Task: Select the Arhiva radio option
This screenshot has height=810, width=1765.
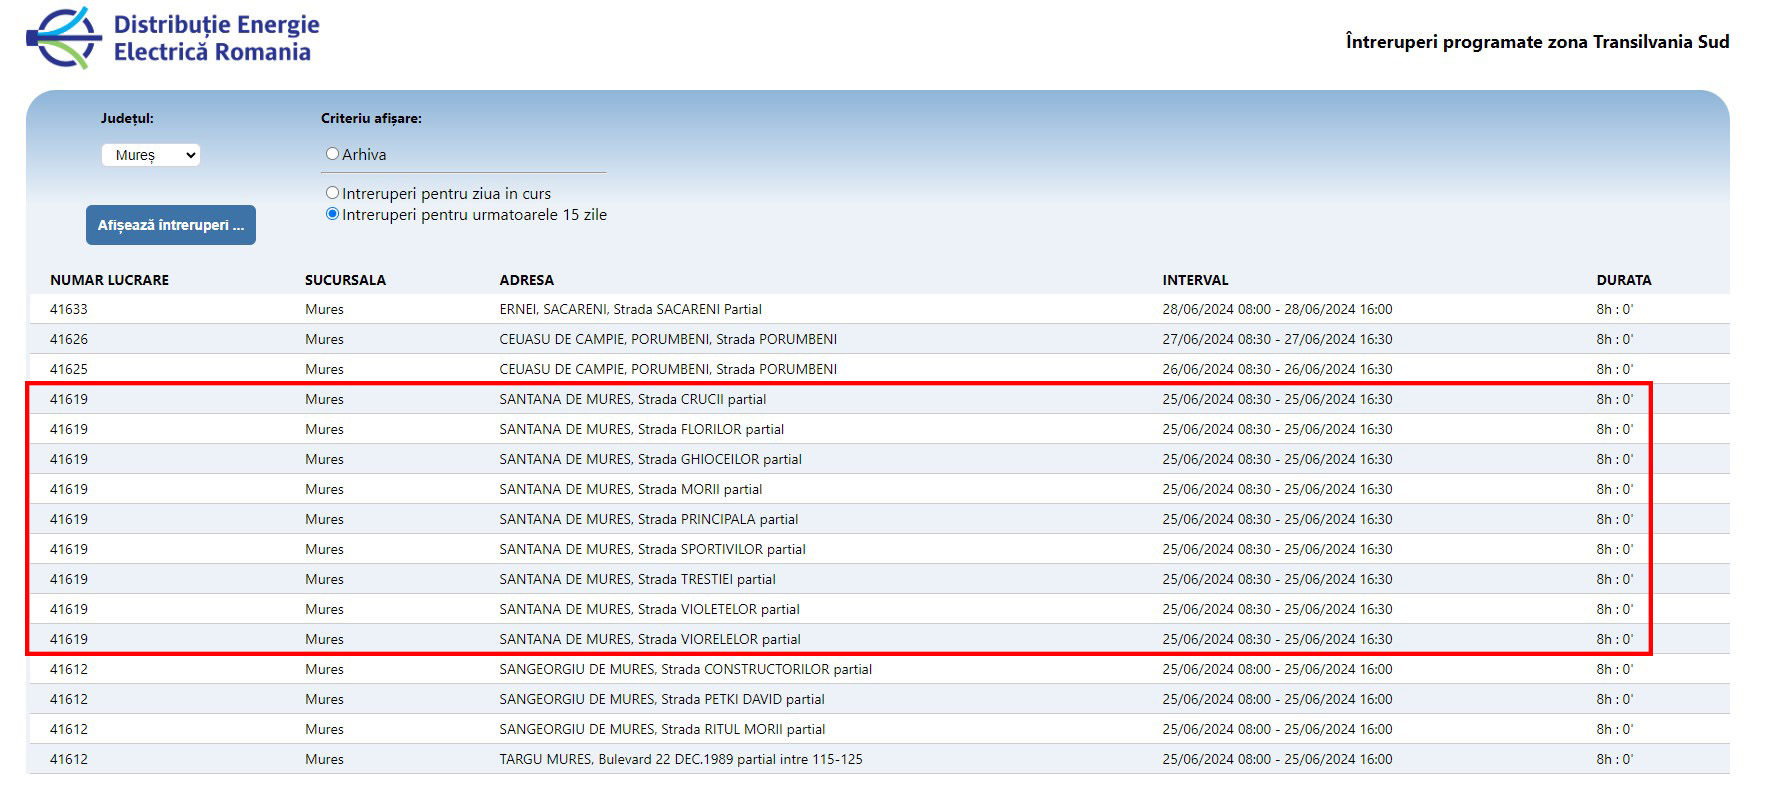Action: [333, 154]
